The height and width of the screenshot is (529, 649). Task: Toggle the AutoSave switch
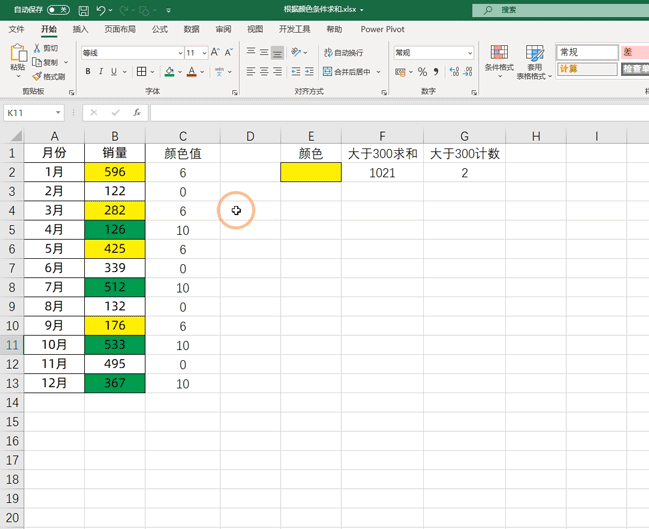(58, 10)
